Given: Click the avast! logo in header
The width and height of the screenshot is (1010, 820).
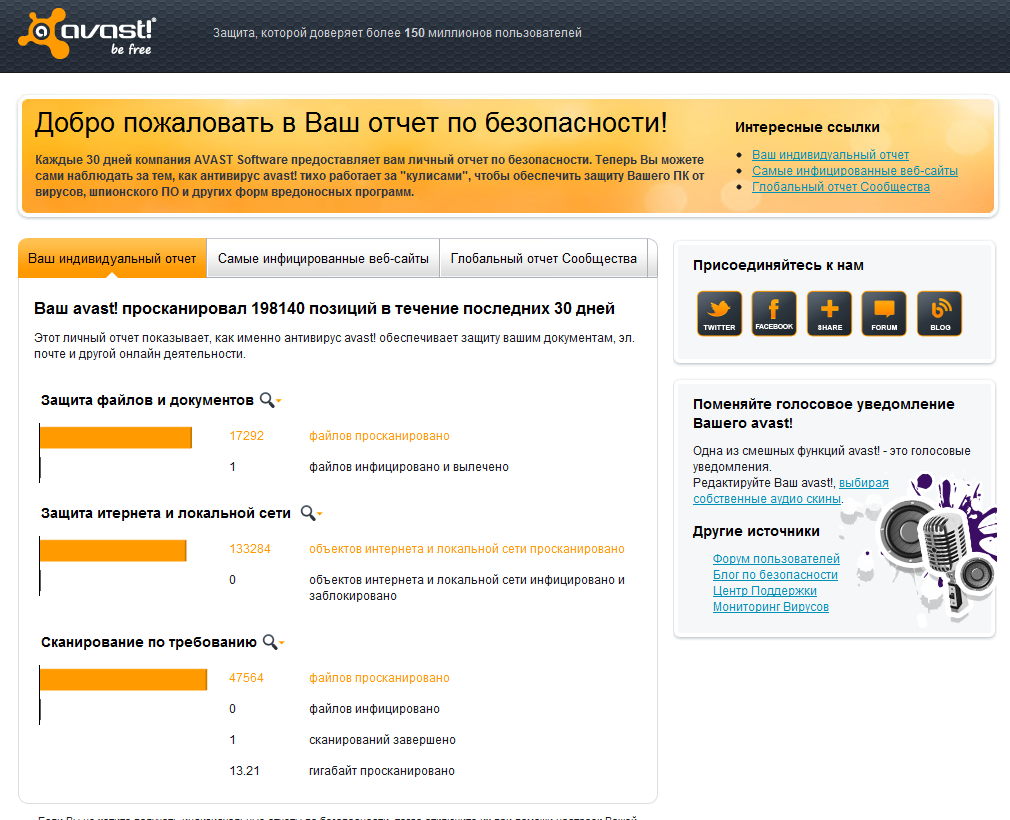Looking at the screenshot, I should pyautogui.click(x=88, y=33).
